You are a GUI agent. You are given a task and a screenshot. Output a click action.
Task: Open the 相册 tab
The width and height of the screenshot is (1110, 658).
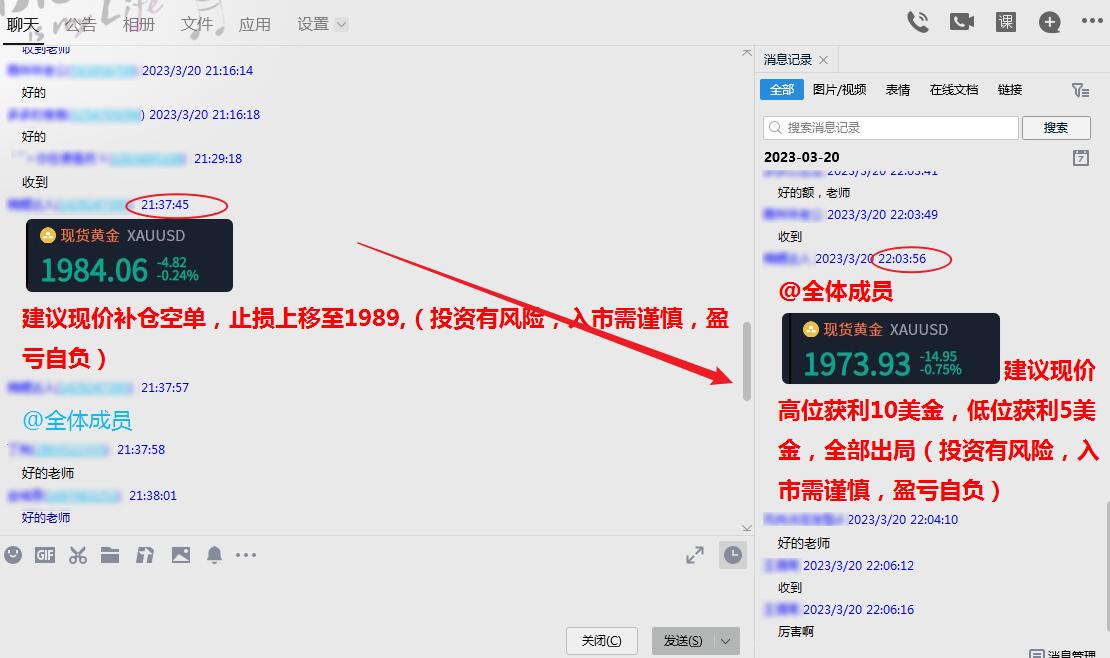tap(139, 24)
